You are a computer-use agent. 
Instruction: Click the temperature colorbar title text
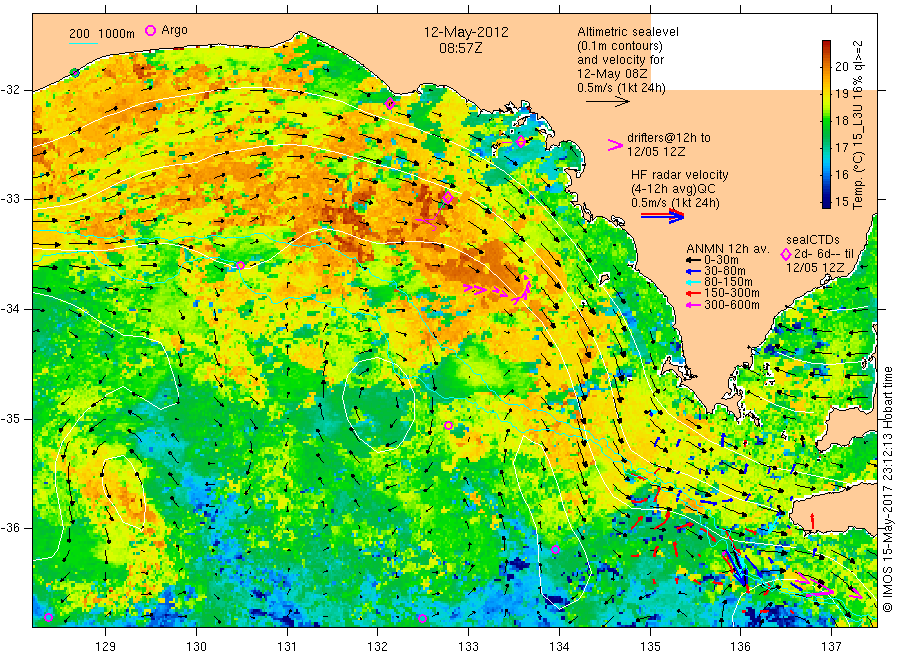click(x=858, y=125)
